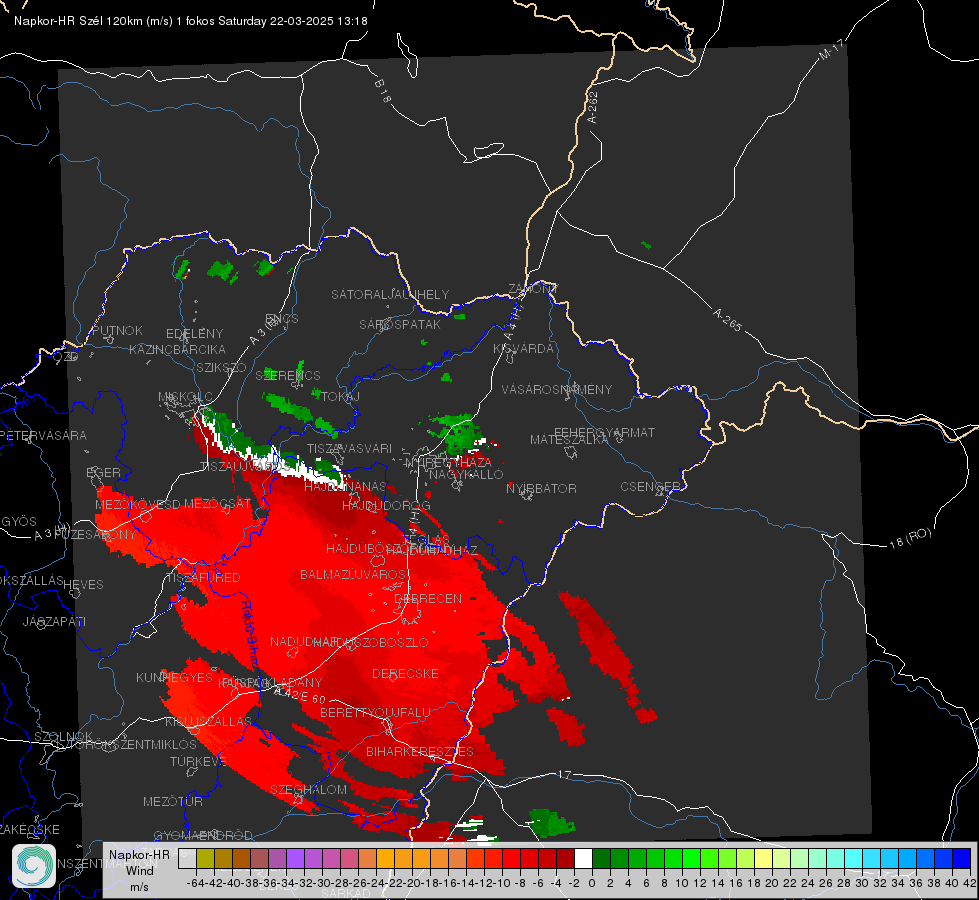
Task: Select the dark blue swatch between 40 and 42
Action: [x=962, y=858]
